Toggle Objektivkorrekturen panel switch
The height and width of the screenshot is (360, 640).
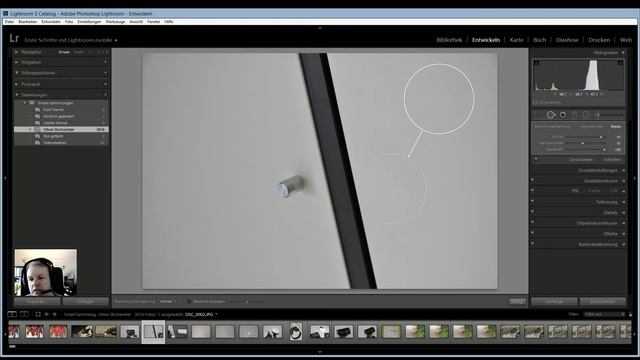point(532,222)
